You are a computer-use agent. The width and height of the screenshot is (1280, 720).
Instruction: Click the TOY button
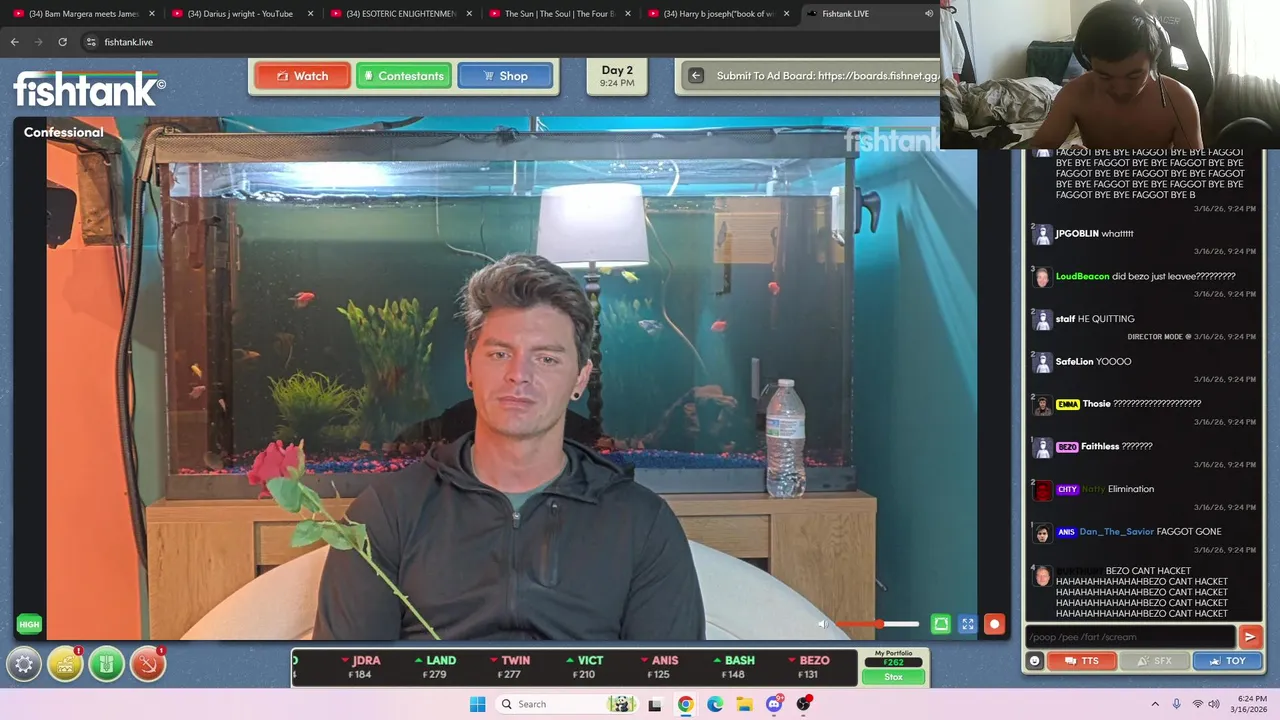(x=1227, y=661)
